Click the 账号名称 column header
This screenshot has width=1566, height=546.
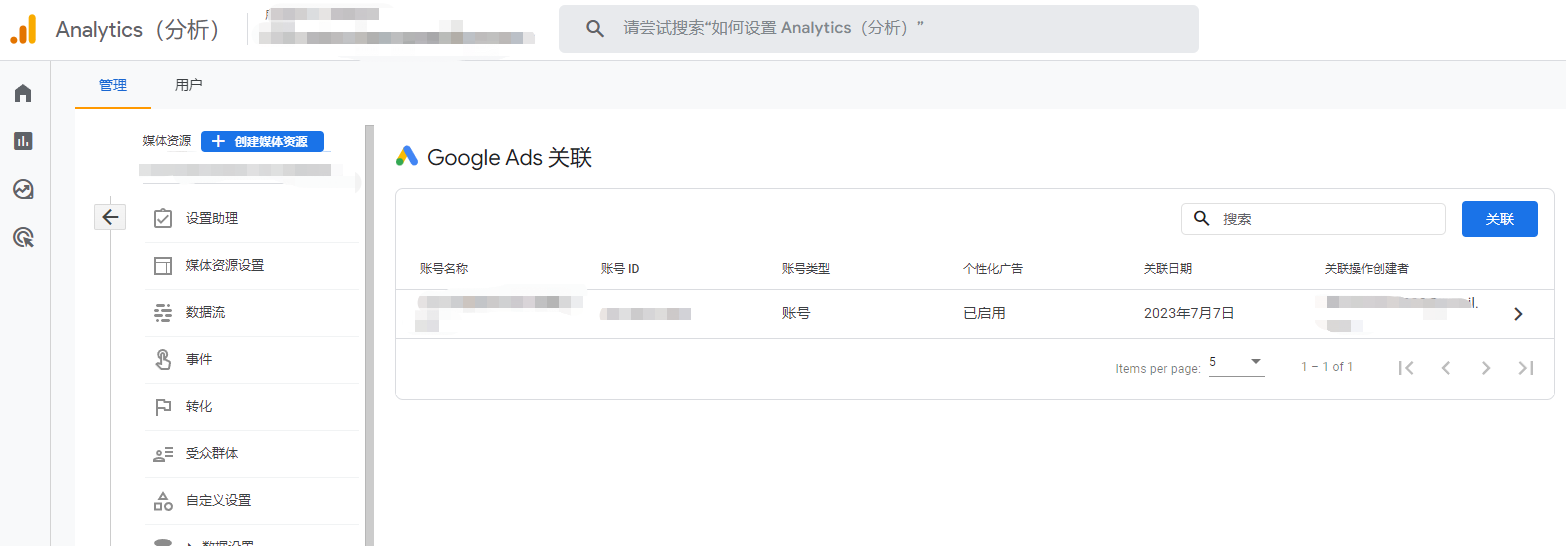click(444, 269)
